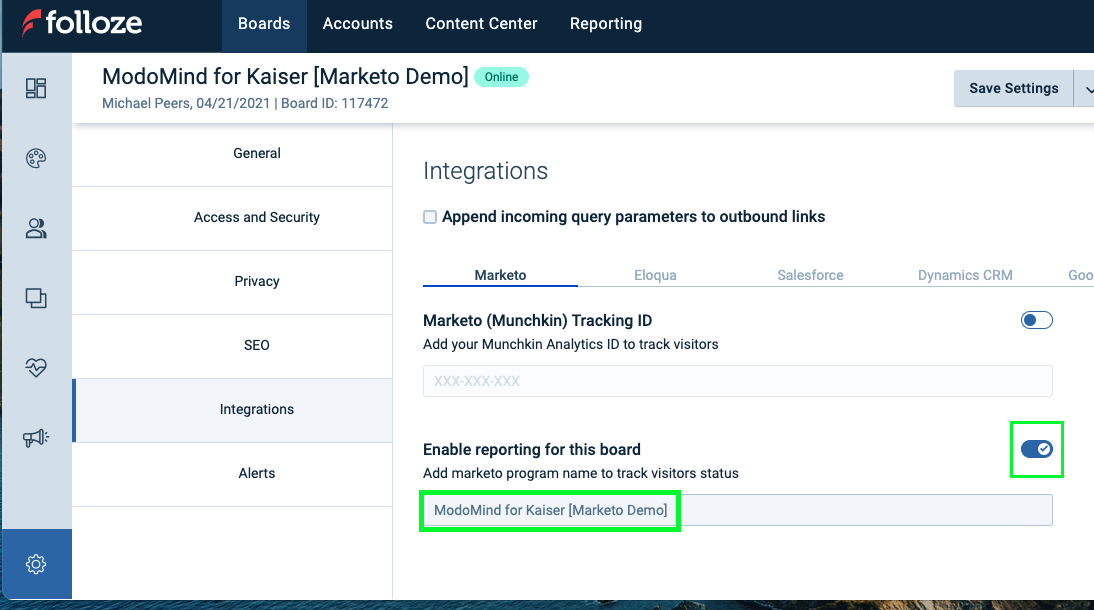Click the Board ID 117472 text

[335, 103]
